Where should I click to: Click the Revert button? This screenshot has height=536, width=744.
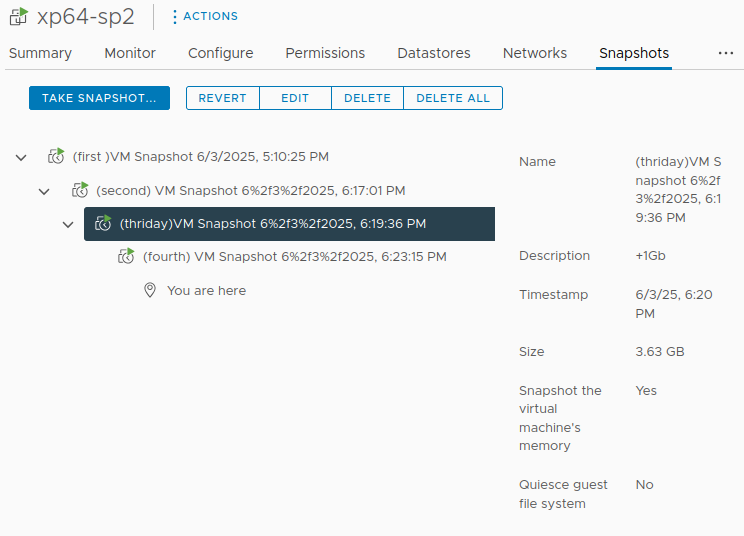222,98
